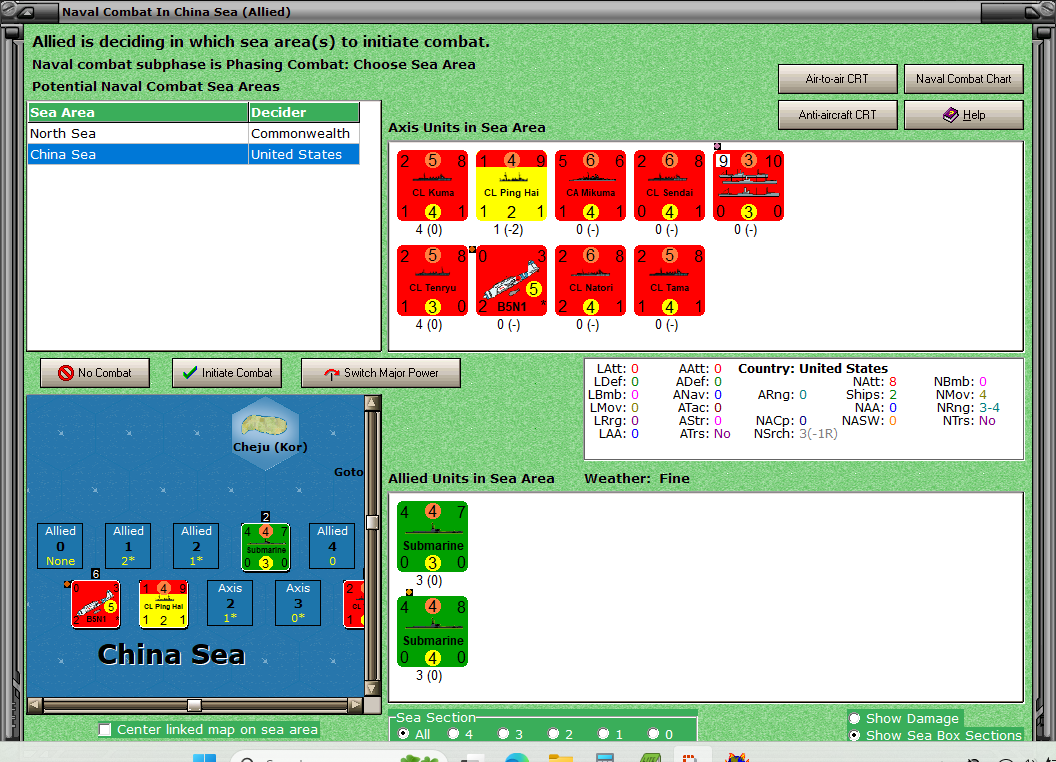Click the map scroll up arrow
The height and width of the screenshot is (762, 1056).
tap(372, 403)
